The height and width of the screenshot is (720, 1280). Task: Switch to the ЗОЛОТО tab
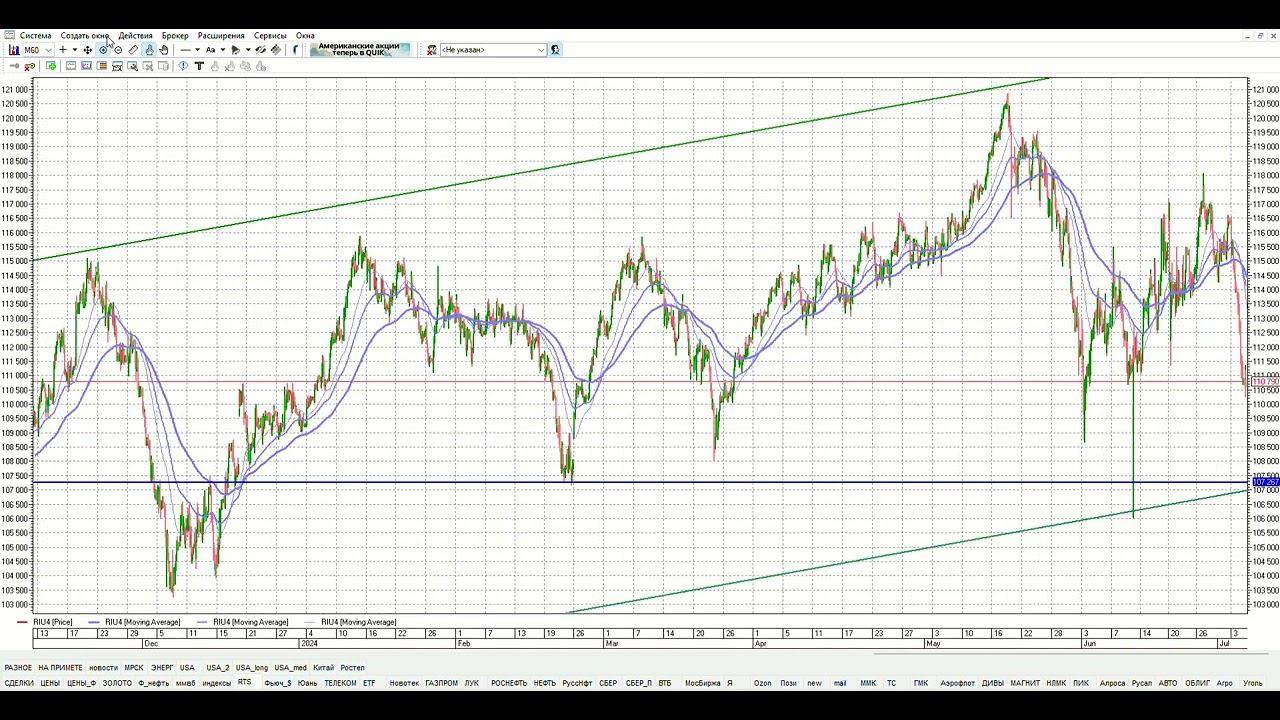coord(117,683)
